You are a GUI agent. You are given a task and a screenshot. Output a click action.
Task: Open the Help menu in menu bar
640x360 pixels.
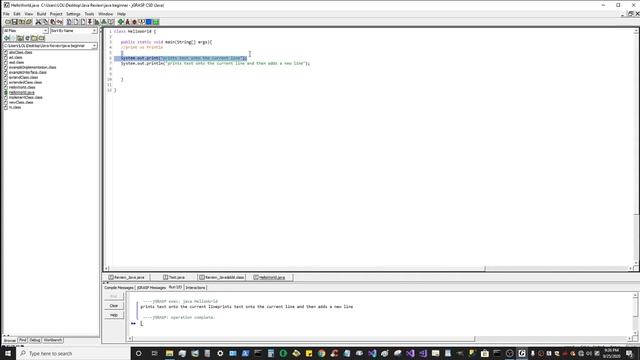coord(121,14)
